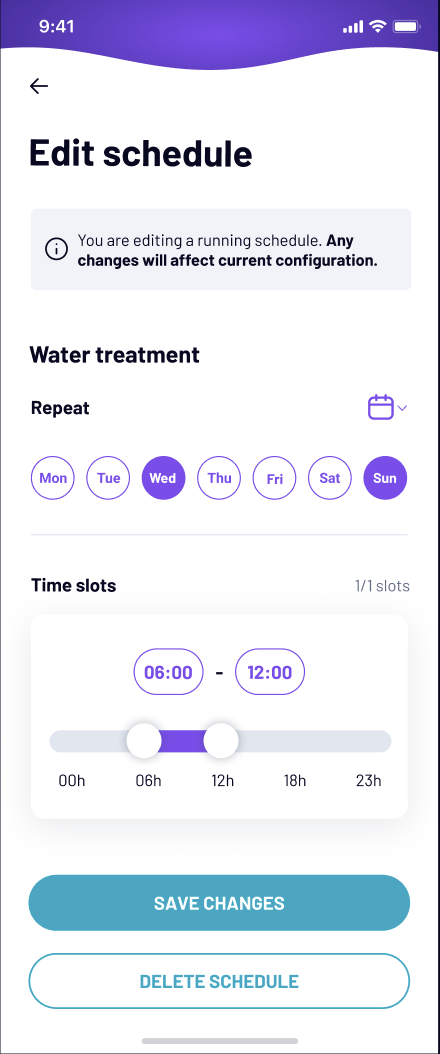Open the 12:00 end time picker
440x1054 pixels.
tap(270, 672)
